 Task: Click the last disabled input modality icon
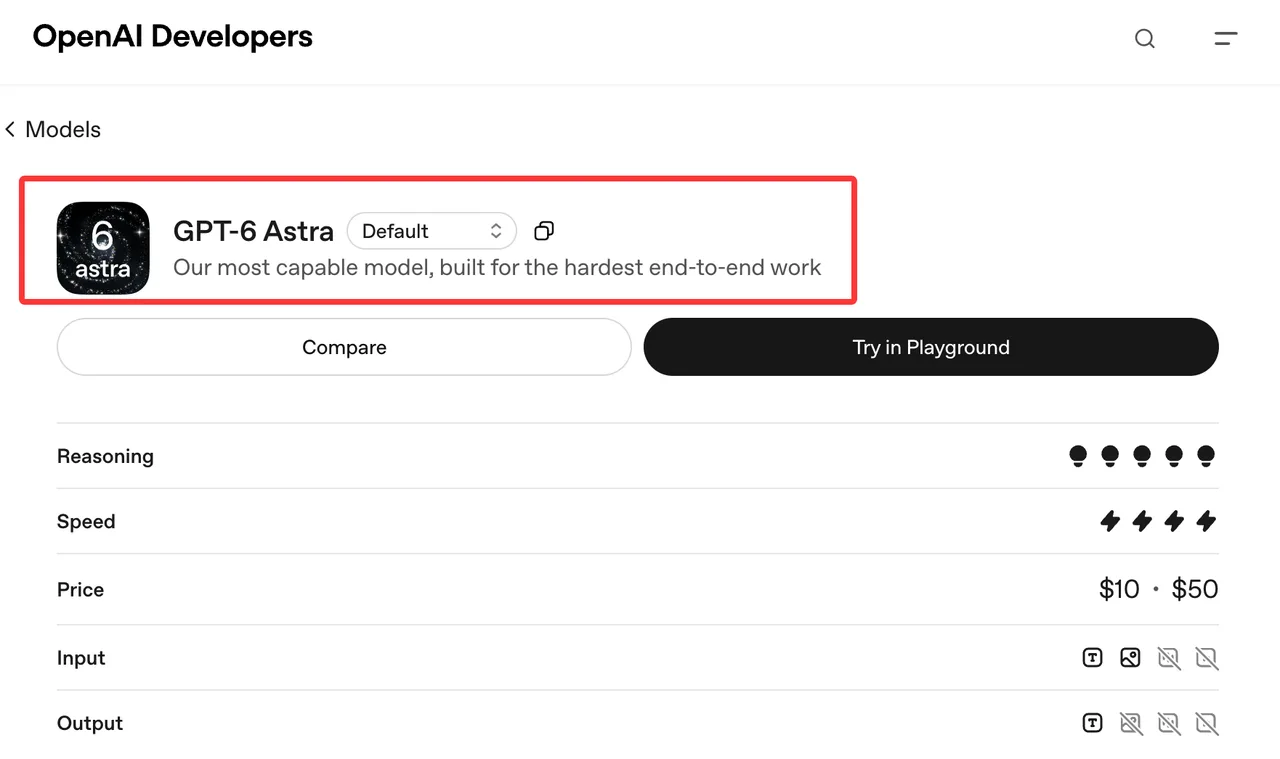click(1207, 658)
